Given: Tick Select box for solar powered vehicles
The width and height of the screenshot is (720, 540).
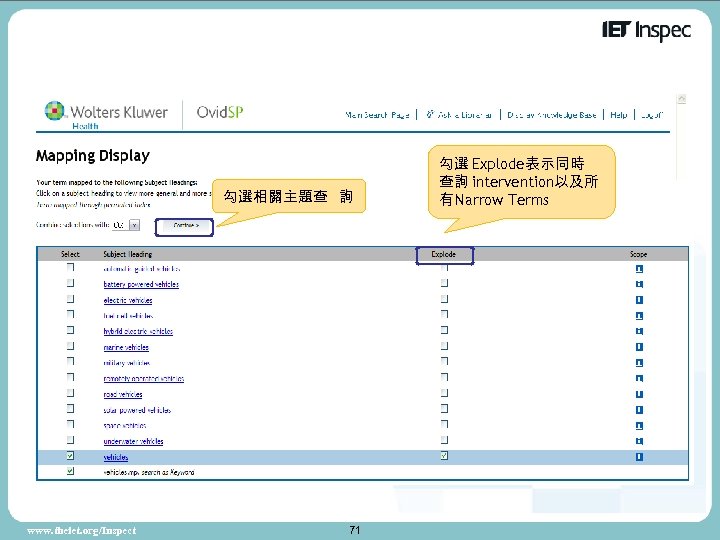Looking at the screenshot, I should pyautogui.click(x=70, y=409).
